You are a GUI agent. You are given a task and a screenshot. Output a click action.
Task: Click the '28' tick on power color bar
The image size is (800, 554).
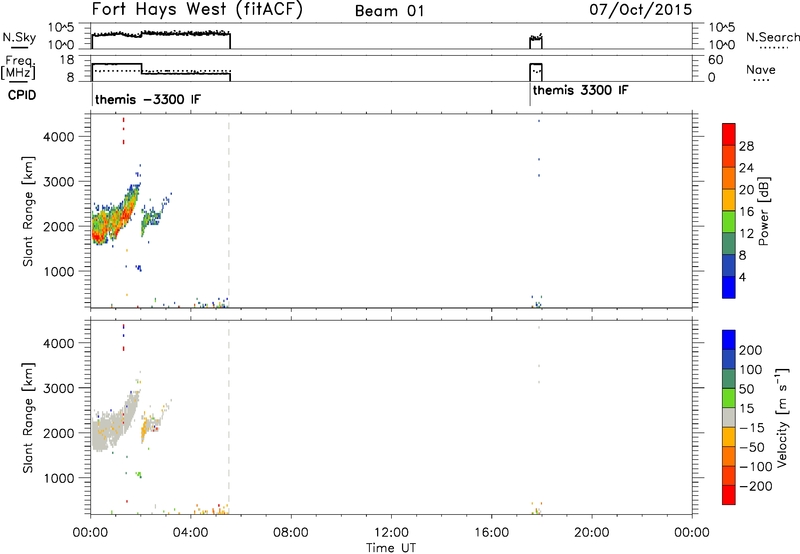pyautogui.click(x=746, y=146)
